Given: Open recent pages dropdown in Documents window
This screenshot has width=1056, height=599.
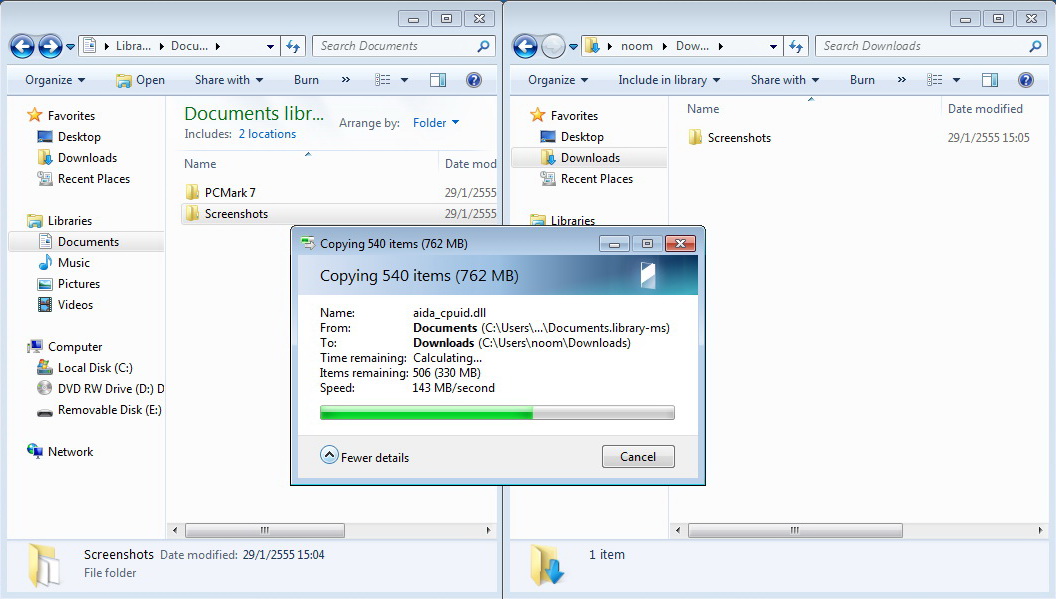Looking at the screenshot, I should (70, 46).
